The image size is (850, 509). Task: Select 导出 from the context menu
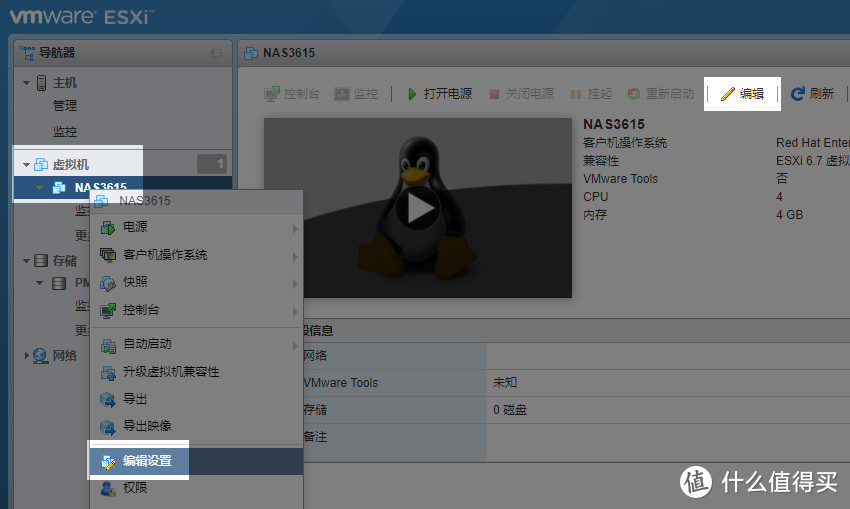coord(135,399)
